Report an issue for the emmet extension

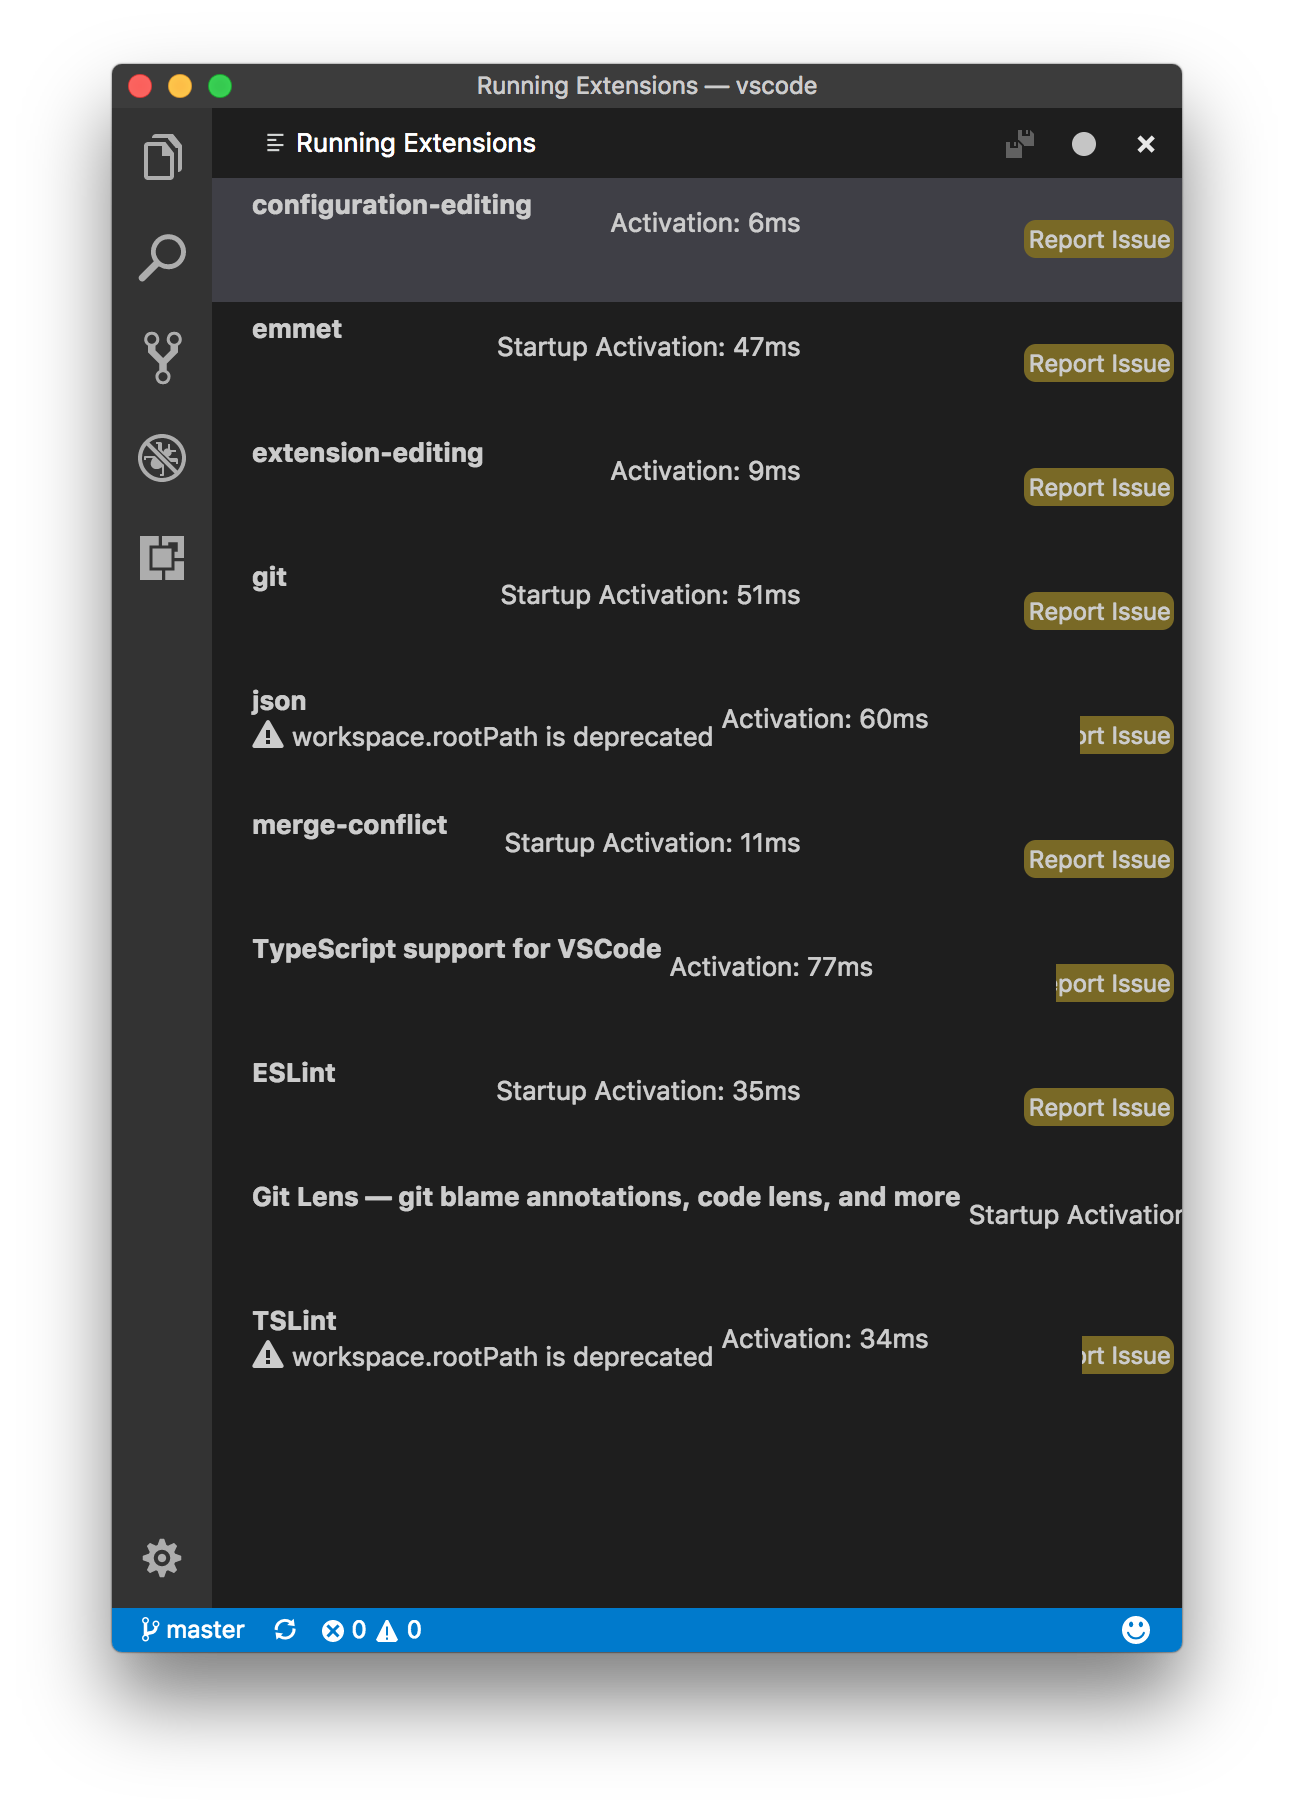coord(1097,362)
